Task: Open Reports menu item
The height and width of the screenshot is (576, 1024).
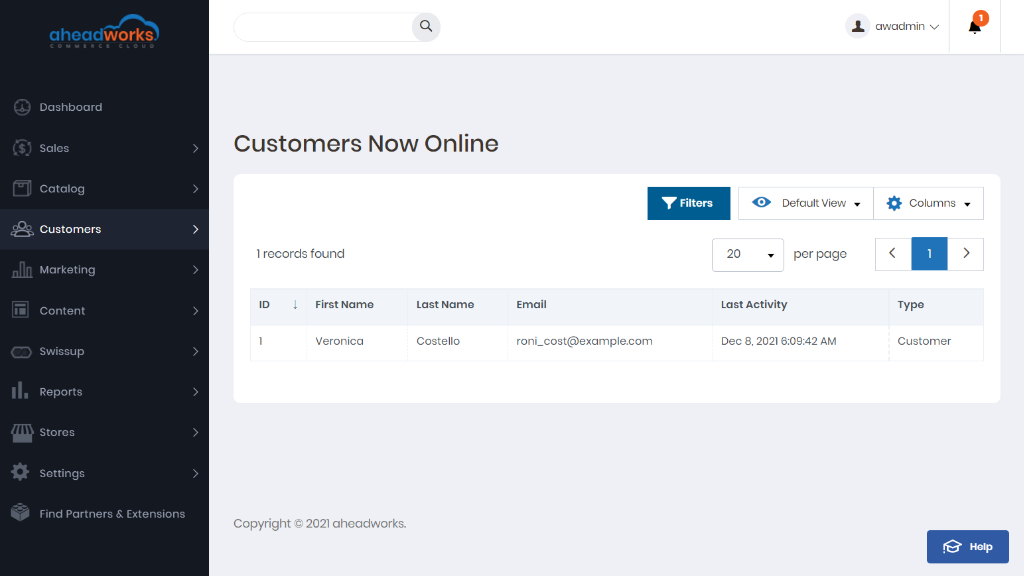Action: click(x=104, y=392)
